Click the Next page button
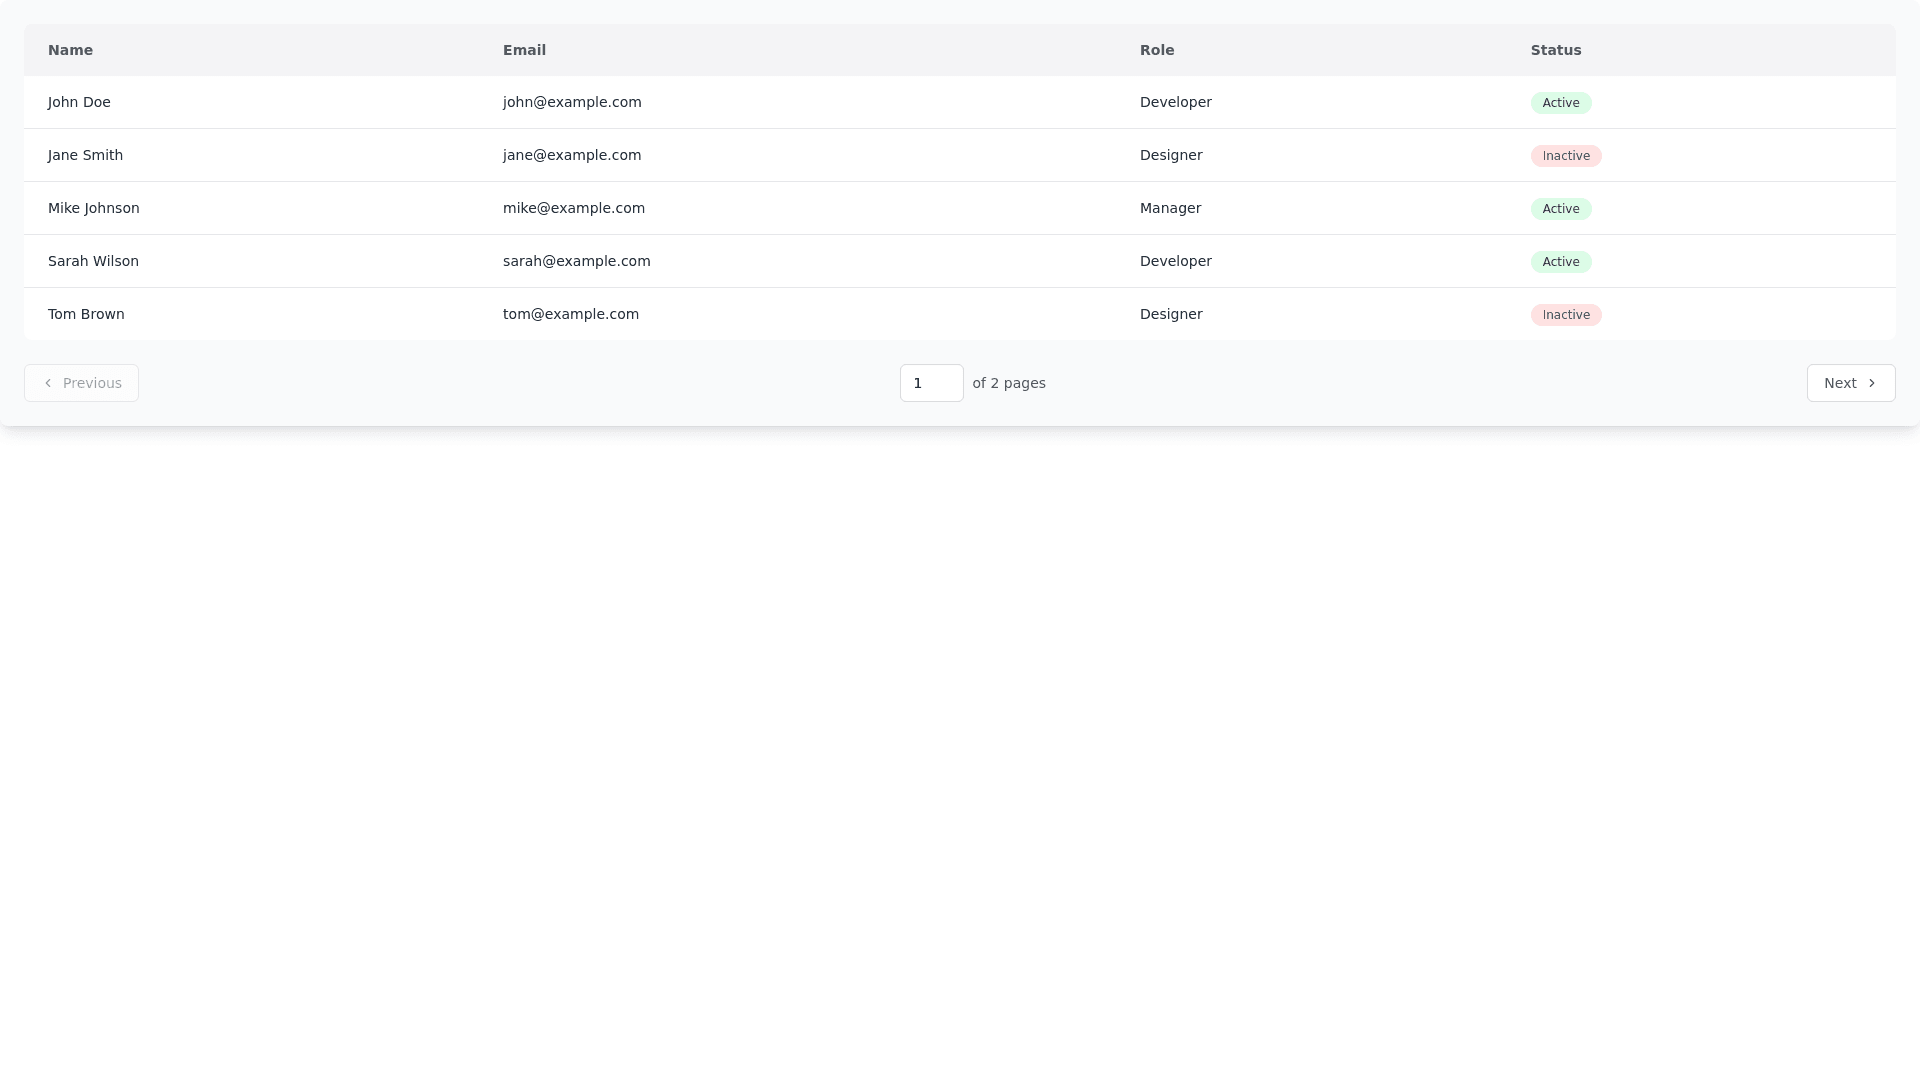 (1850, 383)
